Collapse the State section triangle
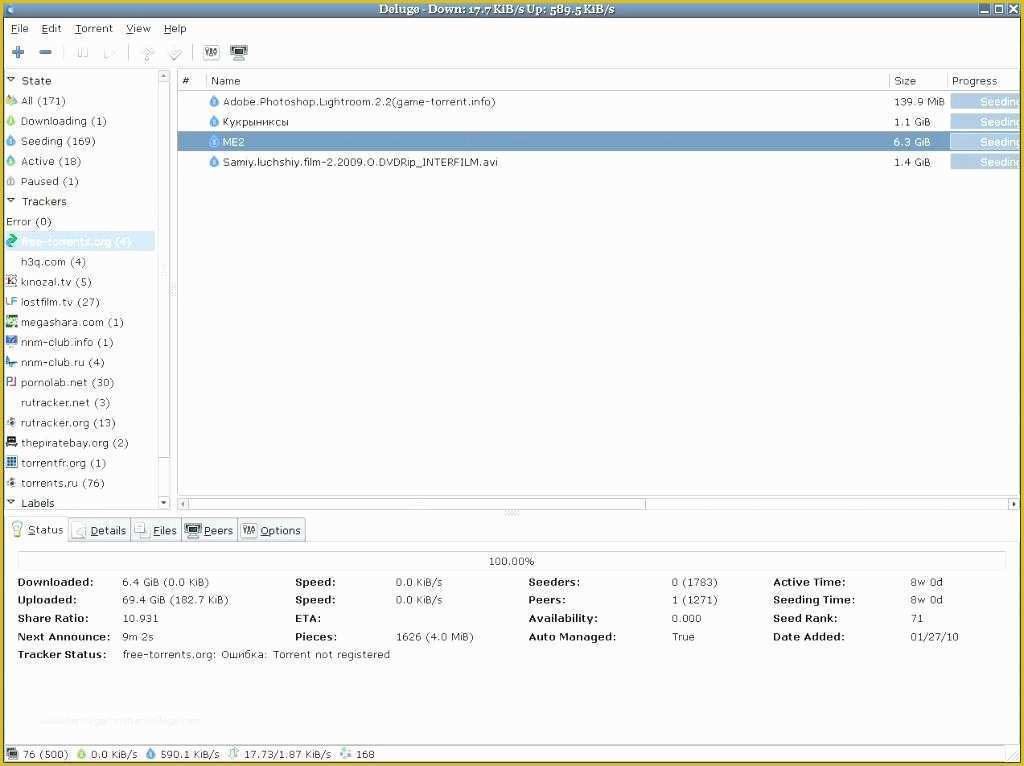This screenshot has width=1024, height=766. (x=11, y=80)
